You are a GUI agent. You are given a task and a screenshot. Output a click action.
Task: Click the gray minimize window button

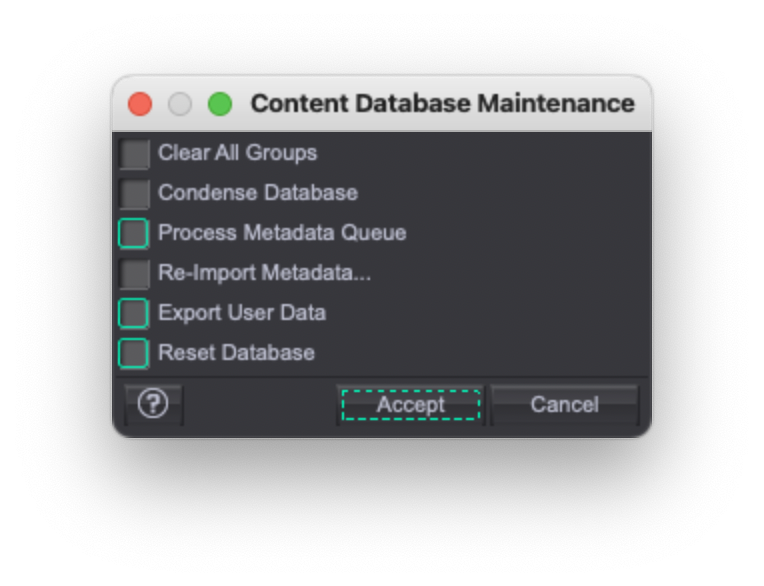(x=180, y=104)
